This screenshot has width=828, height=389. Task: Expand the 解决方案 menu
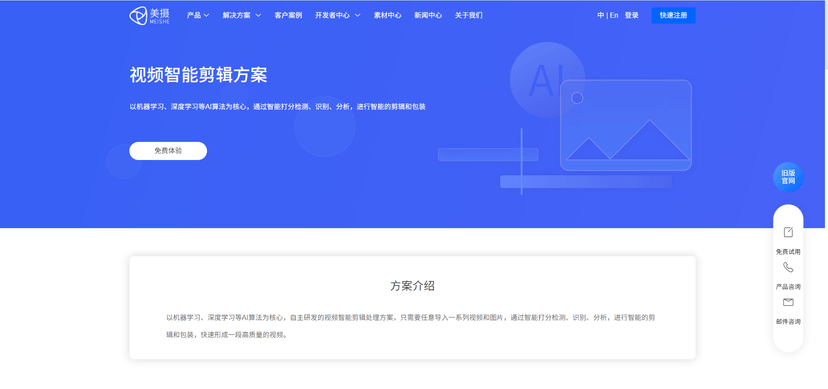(242, 15)
